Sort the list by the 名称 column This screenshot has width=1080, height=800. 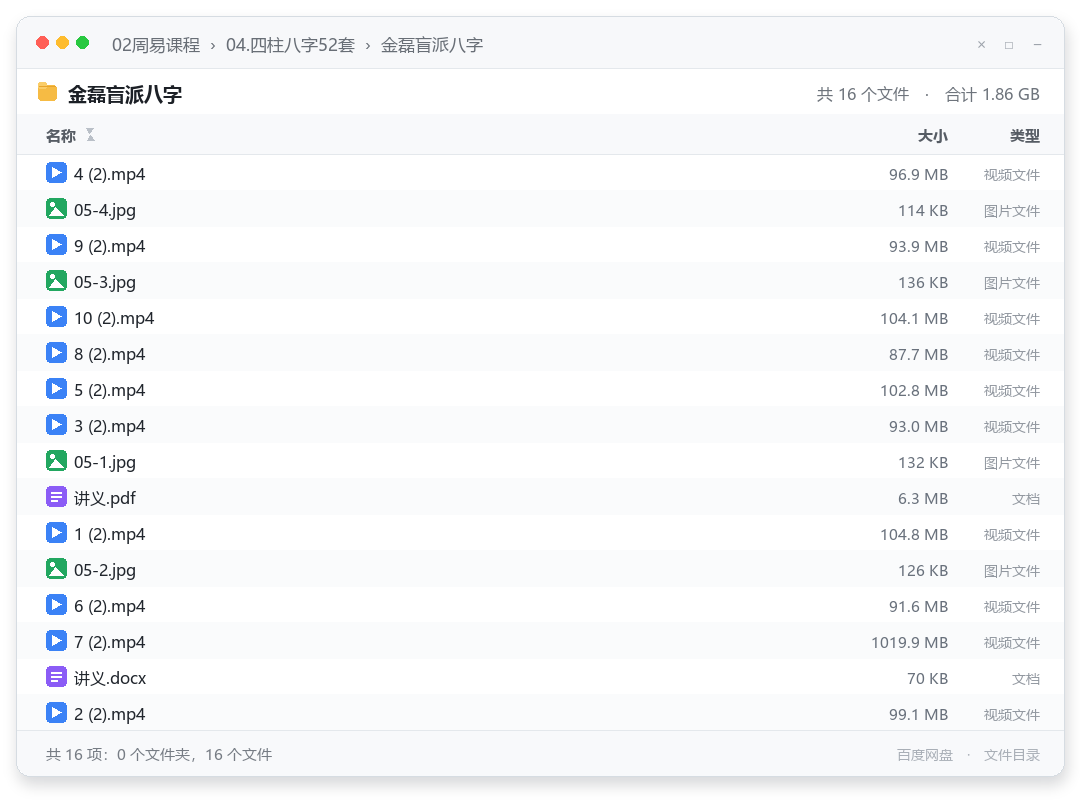pyautogui.click(x=61, y=136)
